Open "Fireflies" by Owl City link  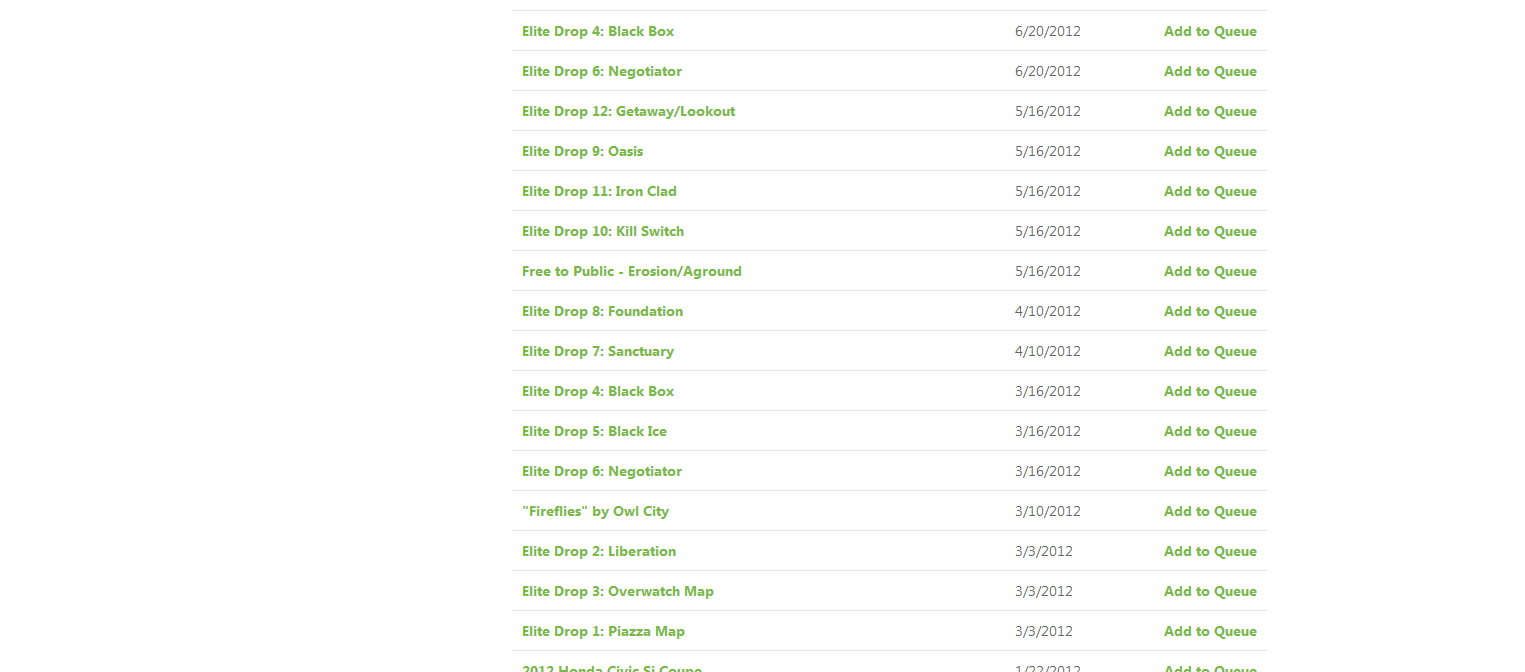pos(595,511)
